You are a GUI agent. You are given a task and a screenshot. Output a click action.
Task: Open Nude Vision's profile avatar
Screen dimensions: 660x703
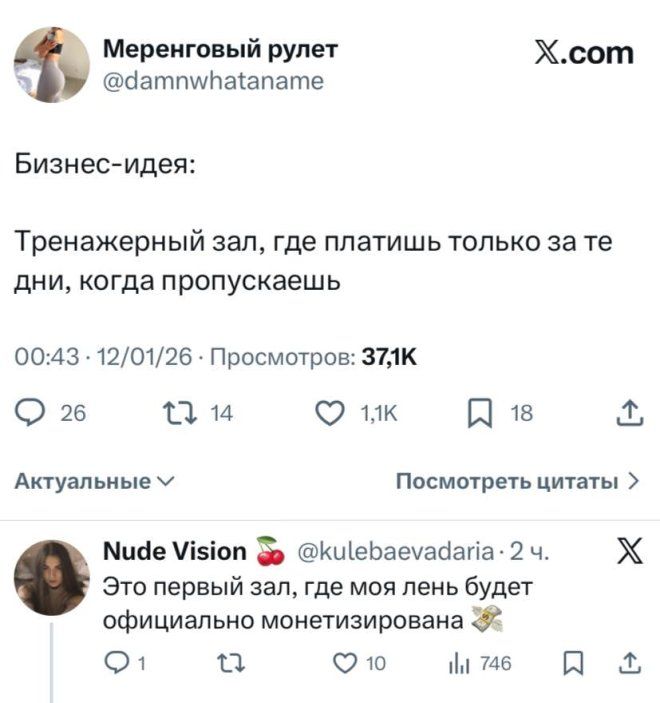51,577
